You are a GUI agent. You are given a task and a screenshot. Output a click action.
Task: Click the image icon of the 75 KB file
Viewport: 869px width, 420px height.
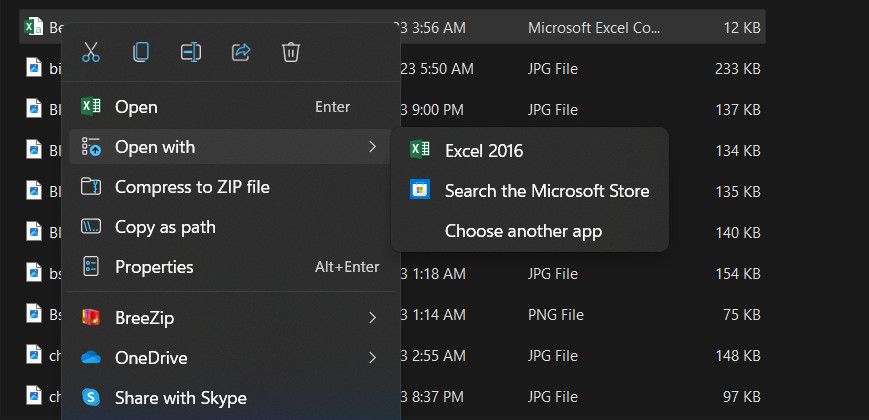point(34,313)
